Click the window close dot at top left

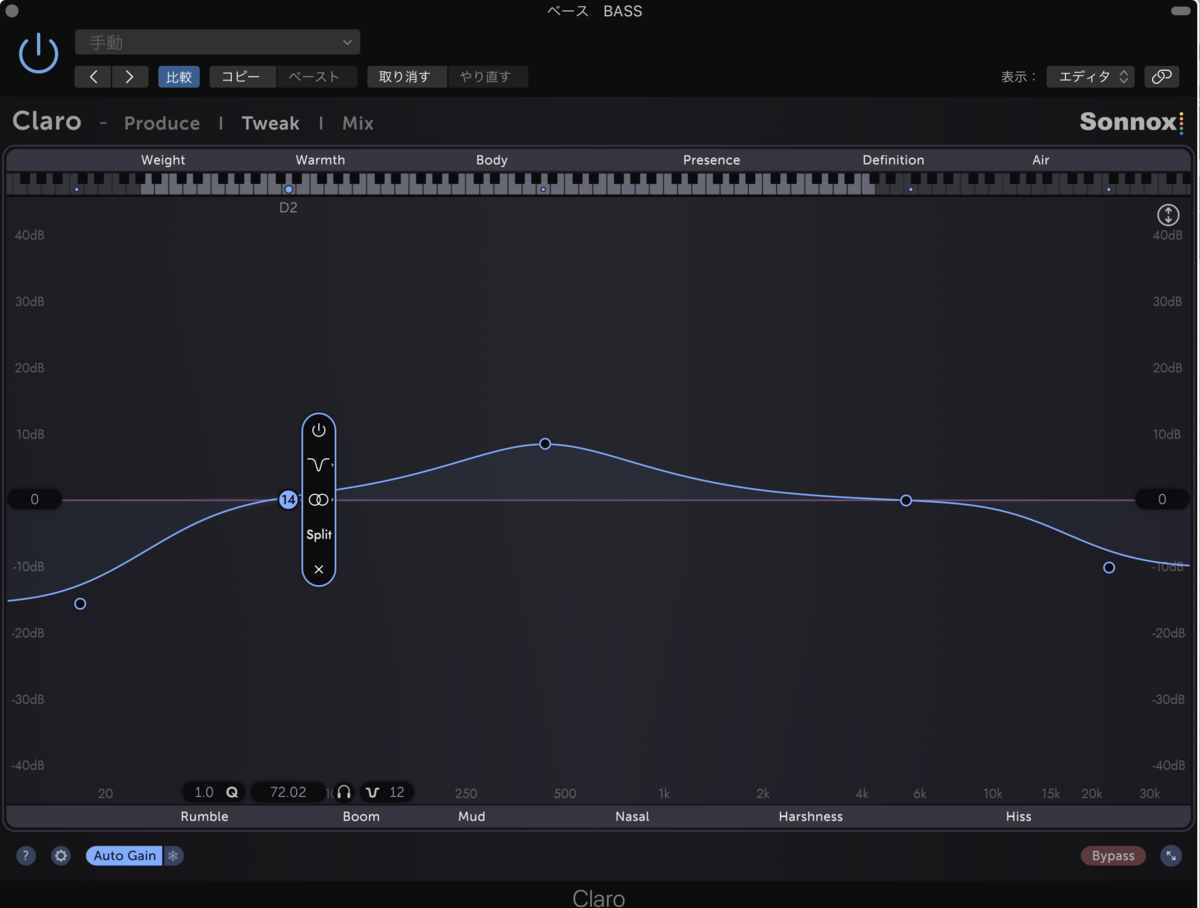coord(12,11)
